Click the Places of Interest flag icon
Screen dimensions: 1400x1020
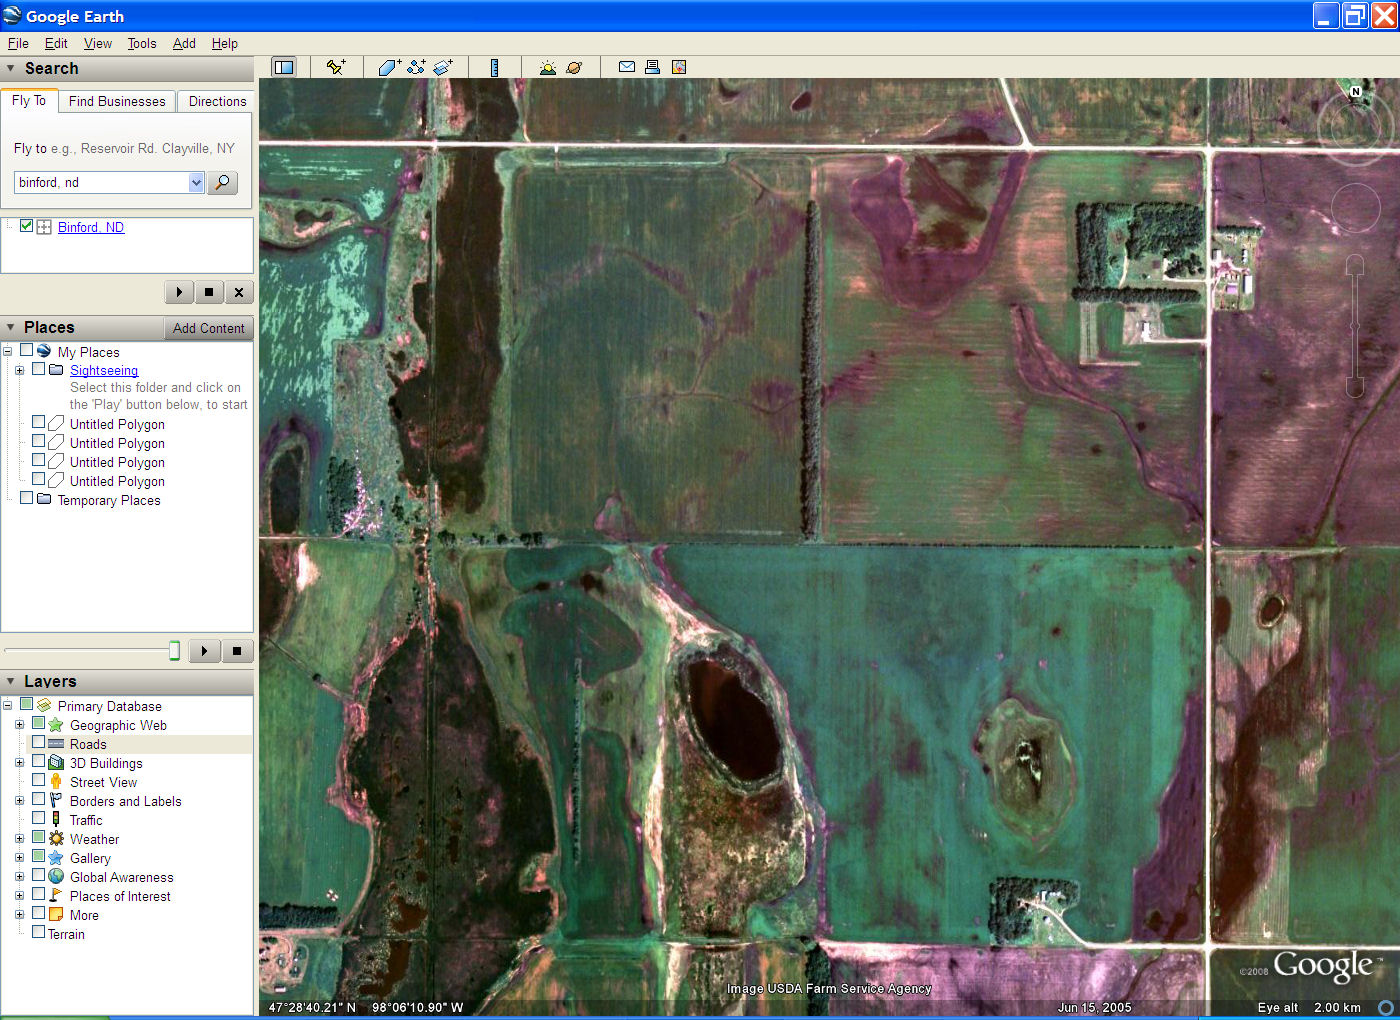tap(56, 895)
